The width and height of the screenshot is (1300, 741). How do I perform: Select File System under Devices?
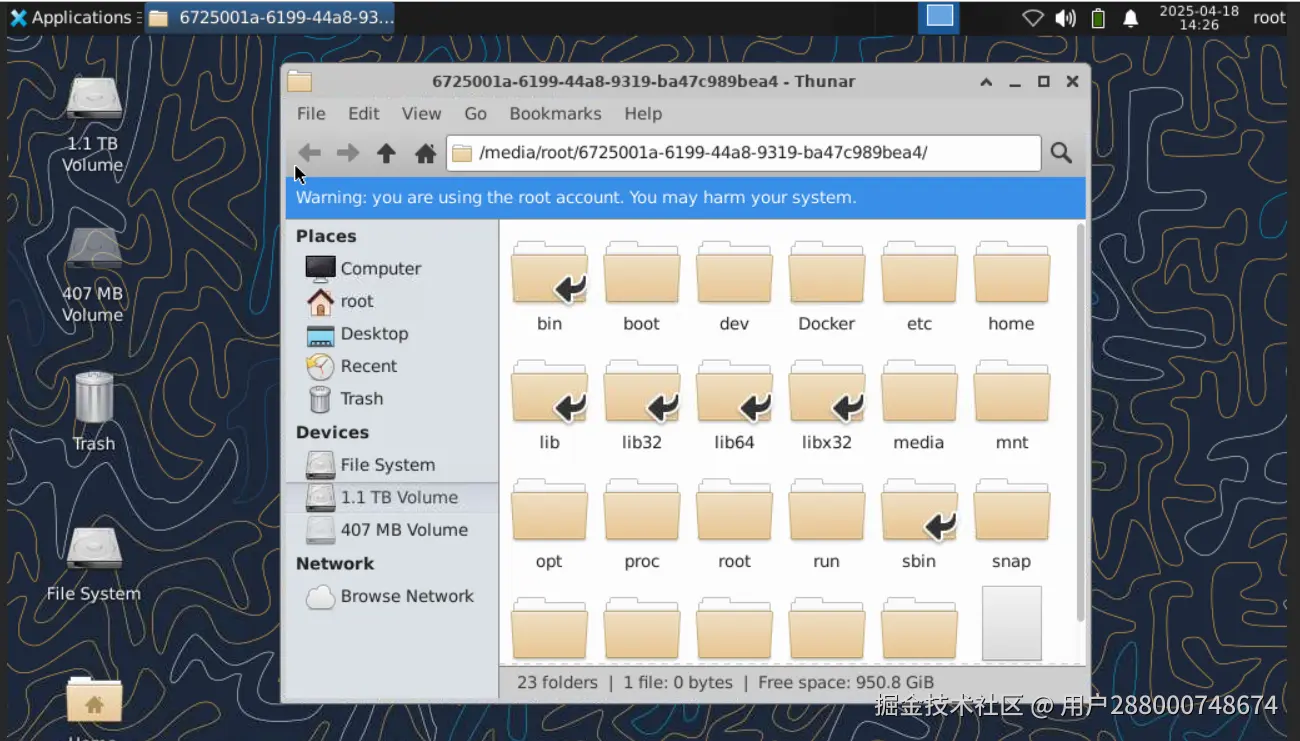(x=392, y=464)
